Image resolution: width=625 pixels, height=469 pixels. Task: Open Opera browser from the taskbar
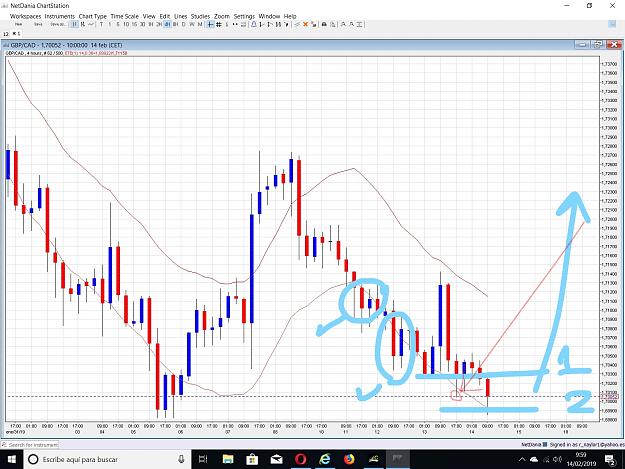[301, 459]
